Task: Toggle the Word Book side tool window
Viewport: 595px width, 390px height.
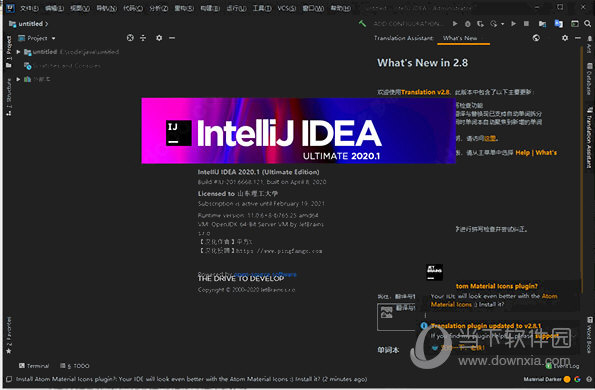Action: coord(589,335)
